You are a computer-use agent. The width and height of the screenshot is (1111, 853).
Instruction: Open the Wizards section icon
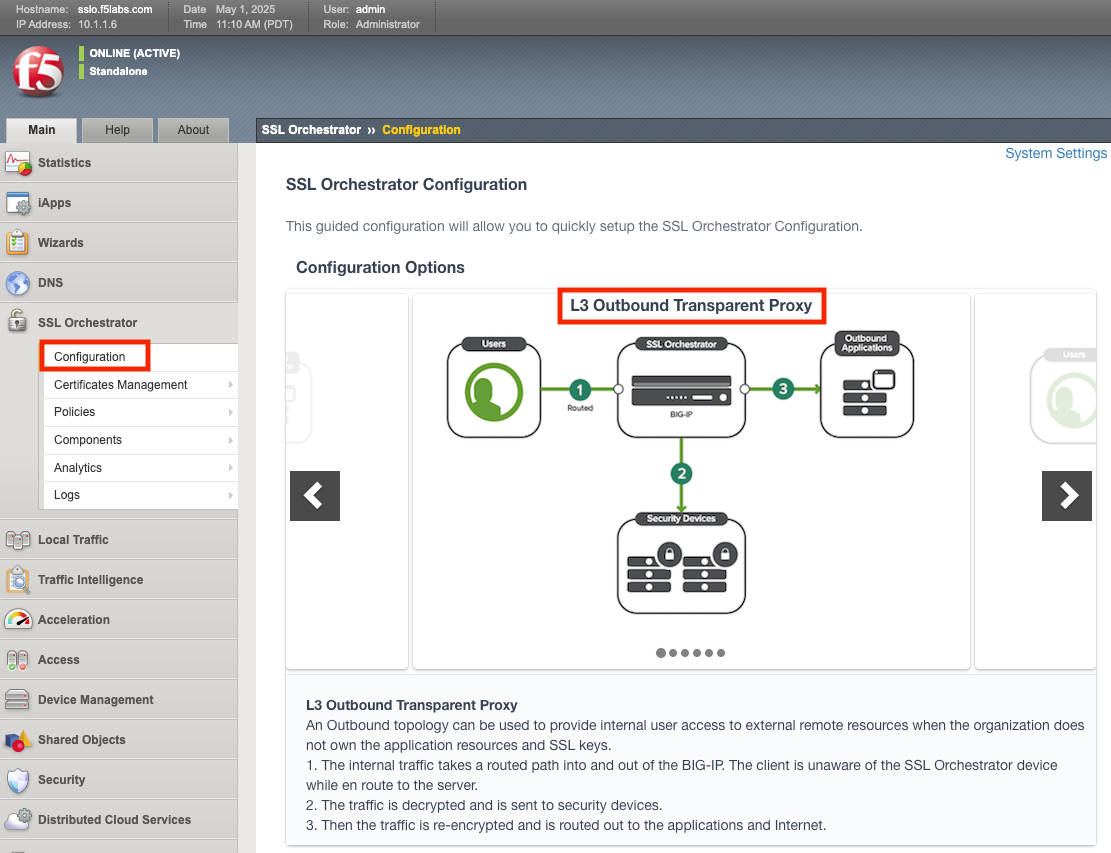[17, 242]
